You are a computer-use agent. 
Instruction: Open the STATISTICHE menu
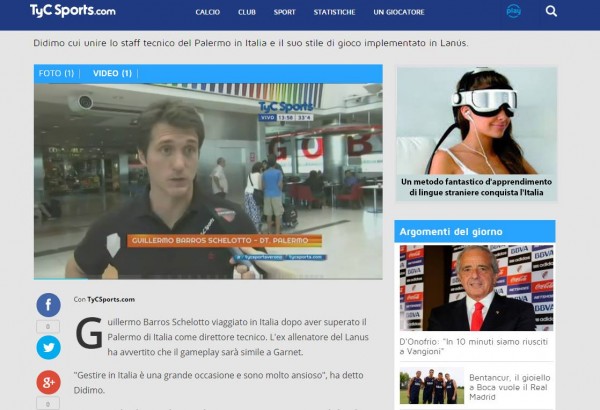pos(334,12)
